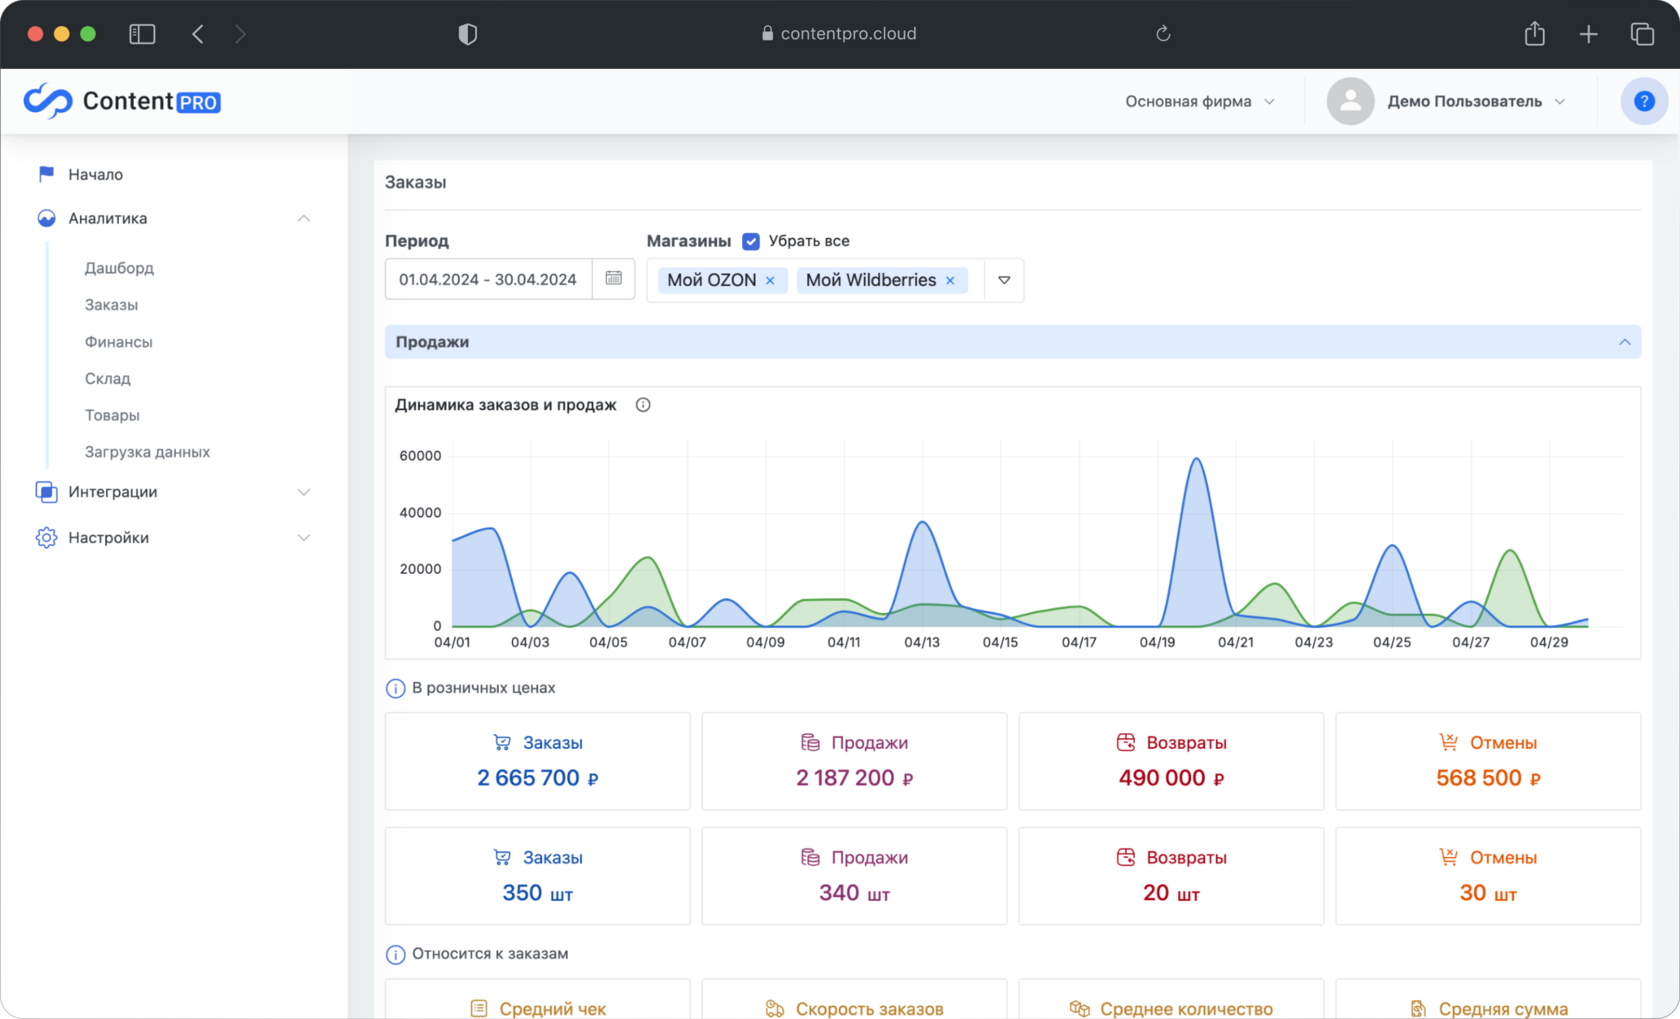This screenshot has height=1019, width=1680.
Task: Remove the Мой OZON store tag
Action: coord(770,281)
